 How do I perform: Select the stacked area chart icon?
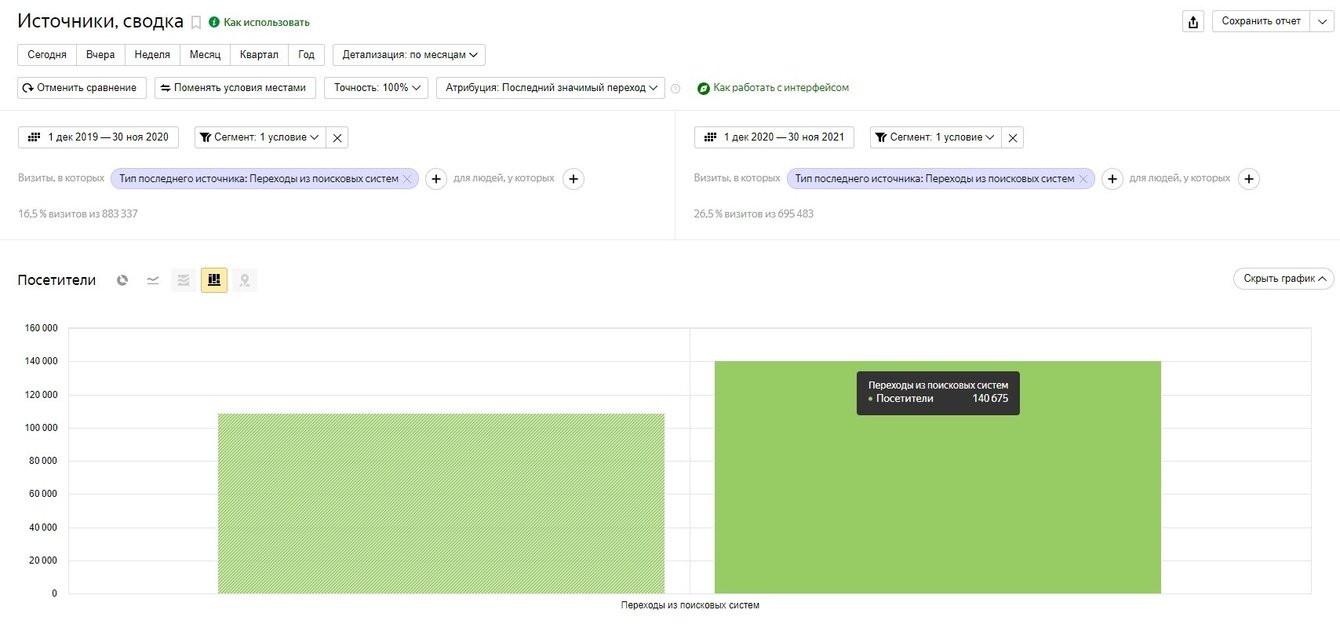pyautogui.click(x=184, y=280)
